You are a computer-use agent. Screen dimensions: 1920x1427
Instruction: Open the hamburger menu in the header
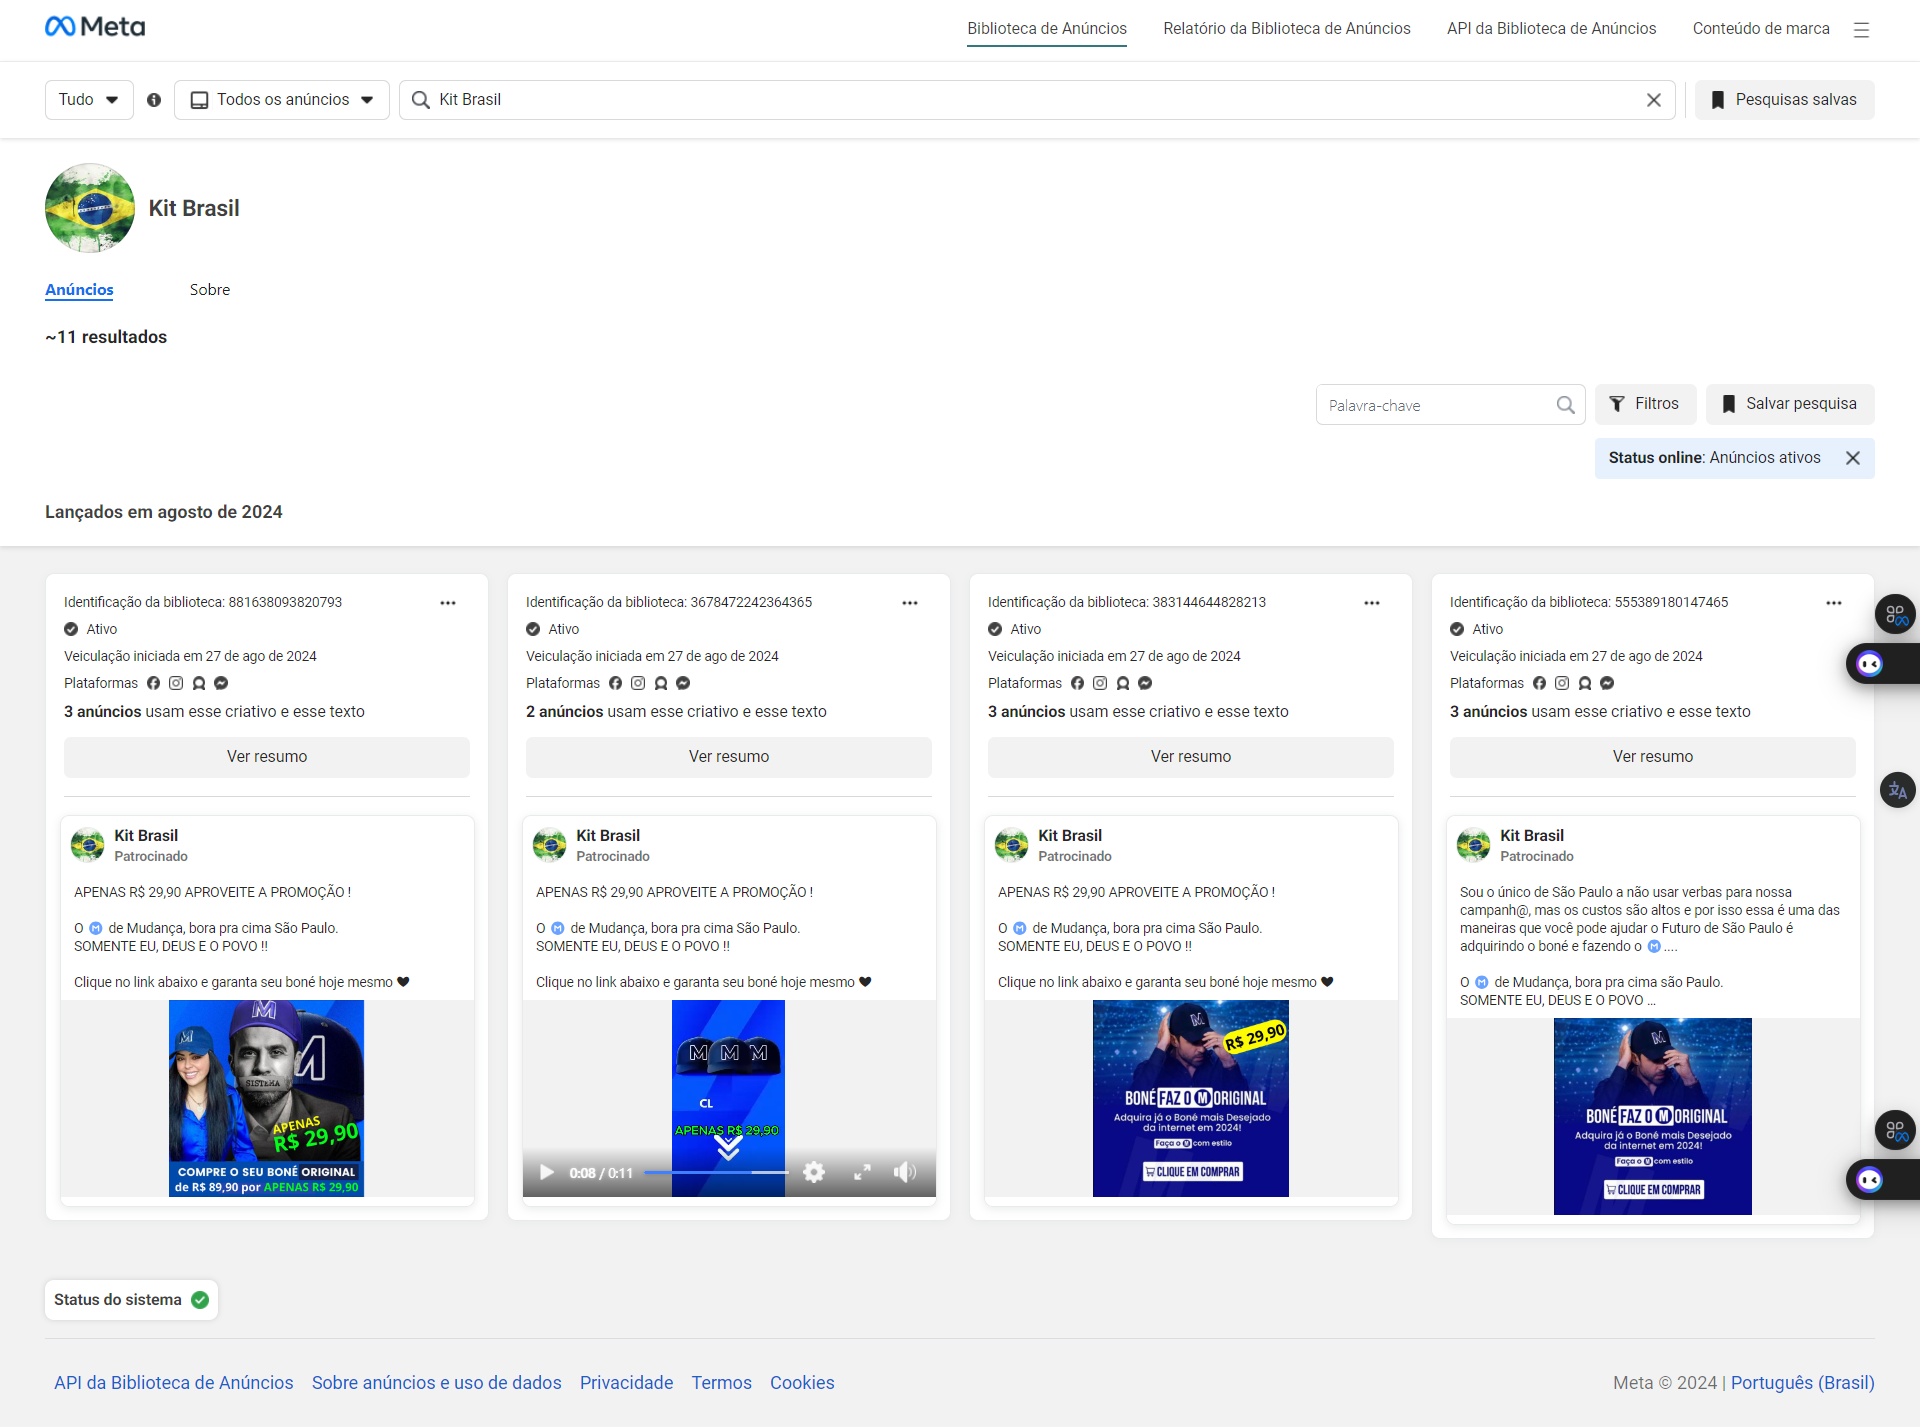point(1861,30)
